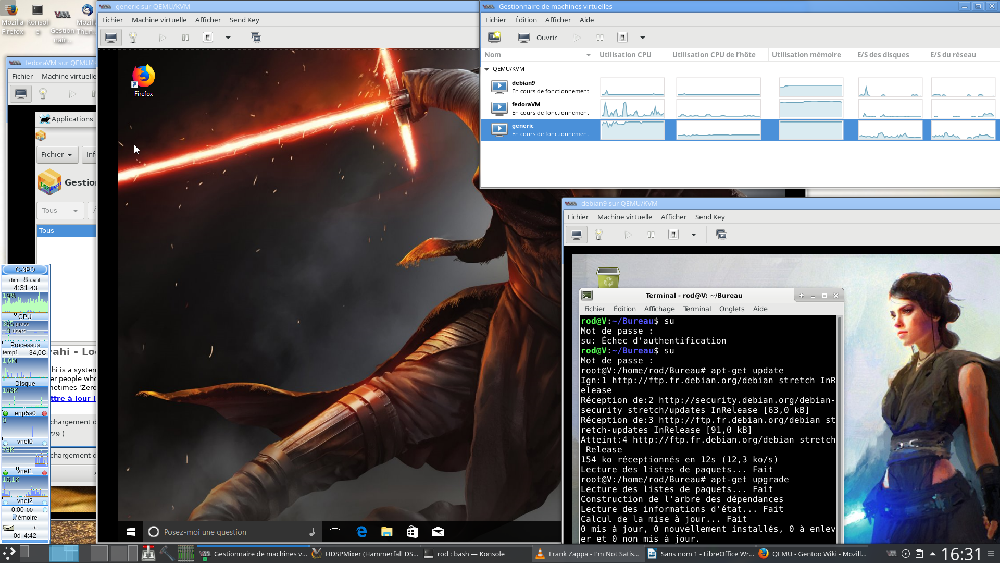Collapse the QEMU/KVM connection tree
The image size is (1000, 563).
(x=487, y=69)
